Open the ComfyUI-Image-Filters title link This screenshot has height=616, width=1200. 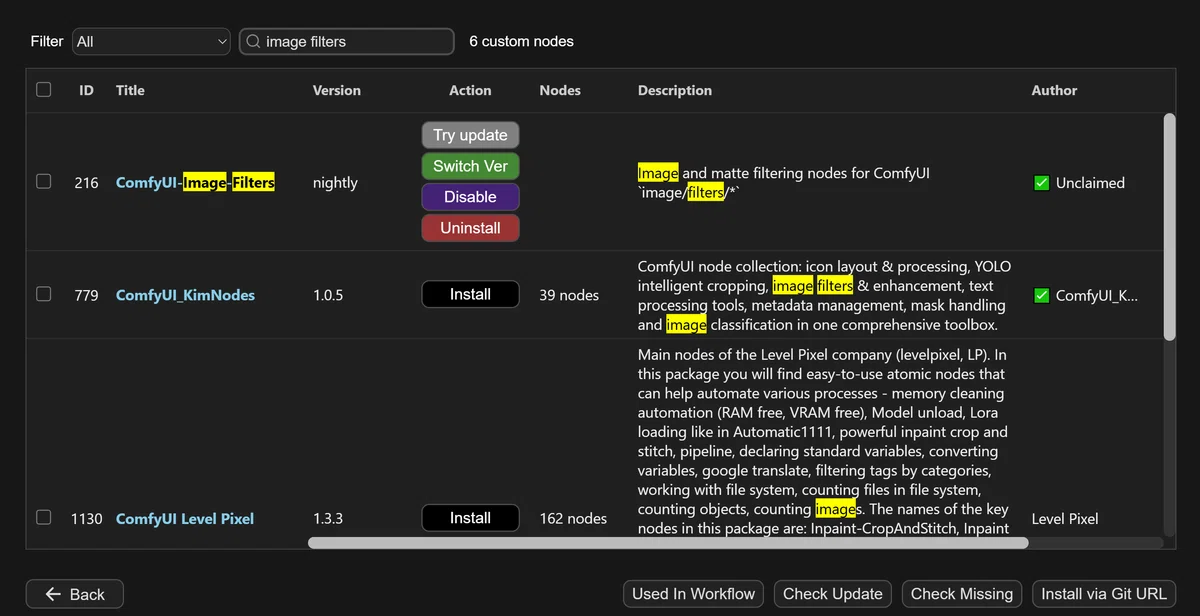tap(195, 183)
